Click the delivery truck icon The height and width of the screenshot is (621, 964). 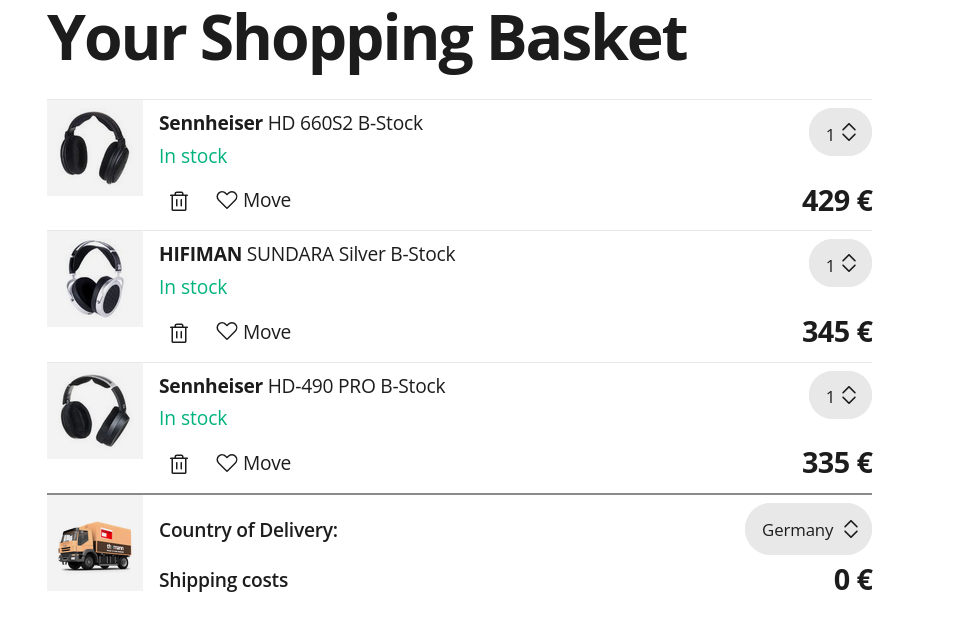[x=95, y=545]
